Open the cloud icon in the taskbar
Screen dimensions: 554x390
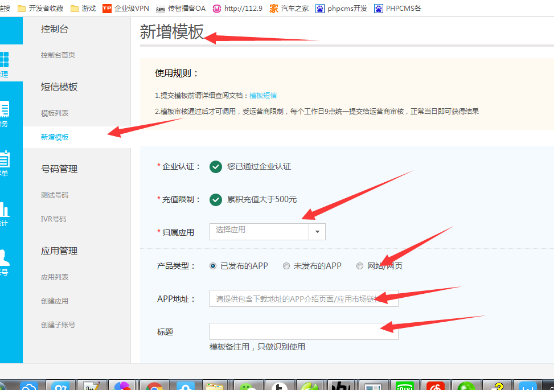[29, 386]
